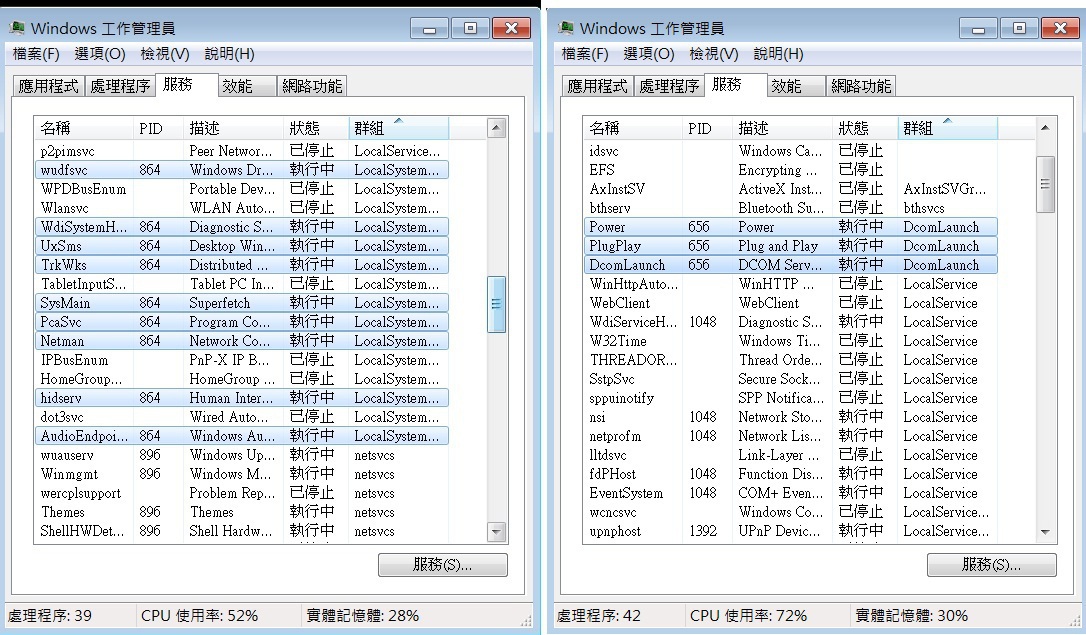
Task: Click scroll up arrow in left window list
Action: coord(497,127)
